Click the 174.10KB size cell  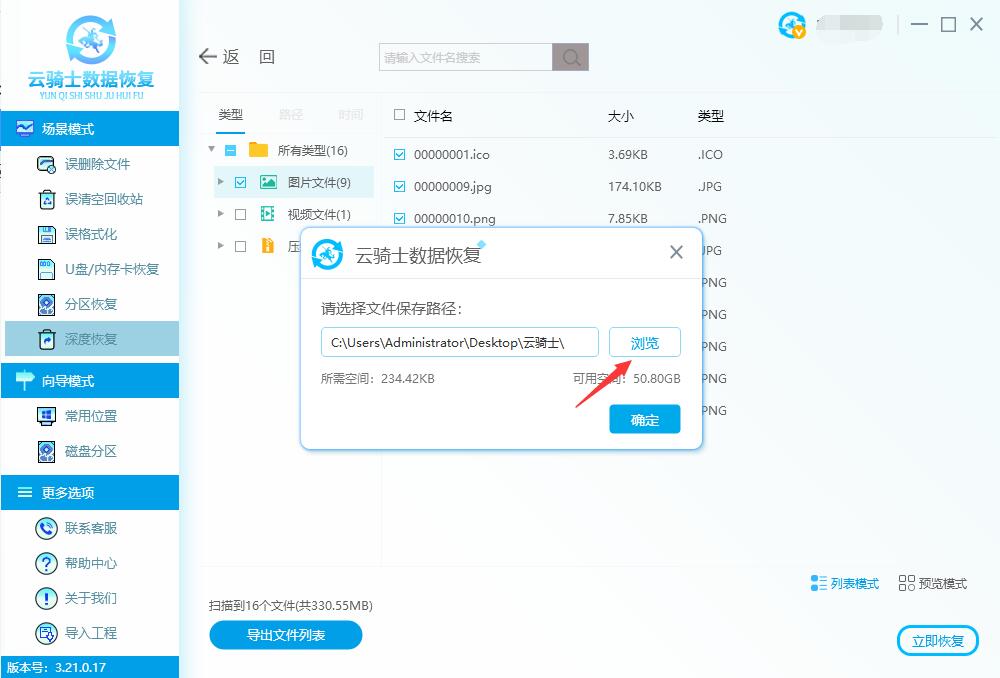click(635, 187)
